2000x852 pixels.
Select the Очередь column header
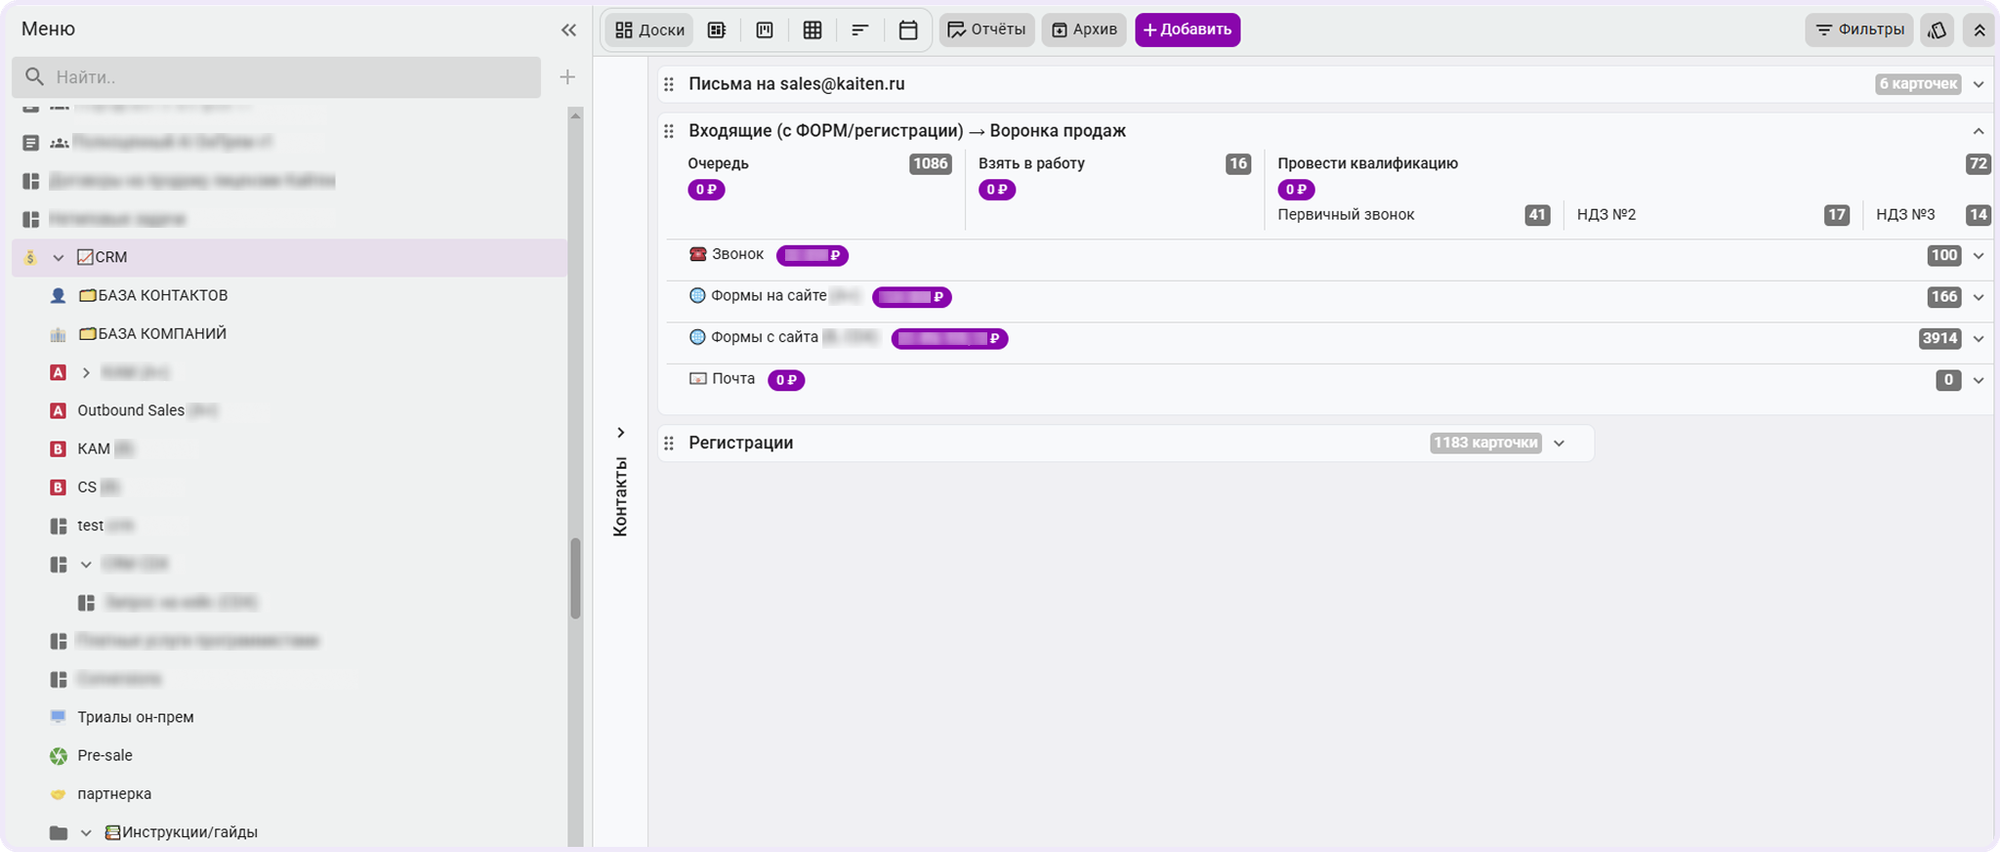coord(718,163)
